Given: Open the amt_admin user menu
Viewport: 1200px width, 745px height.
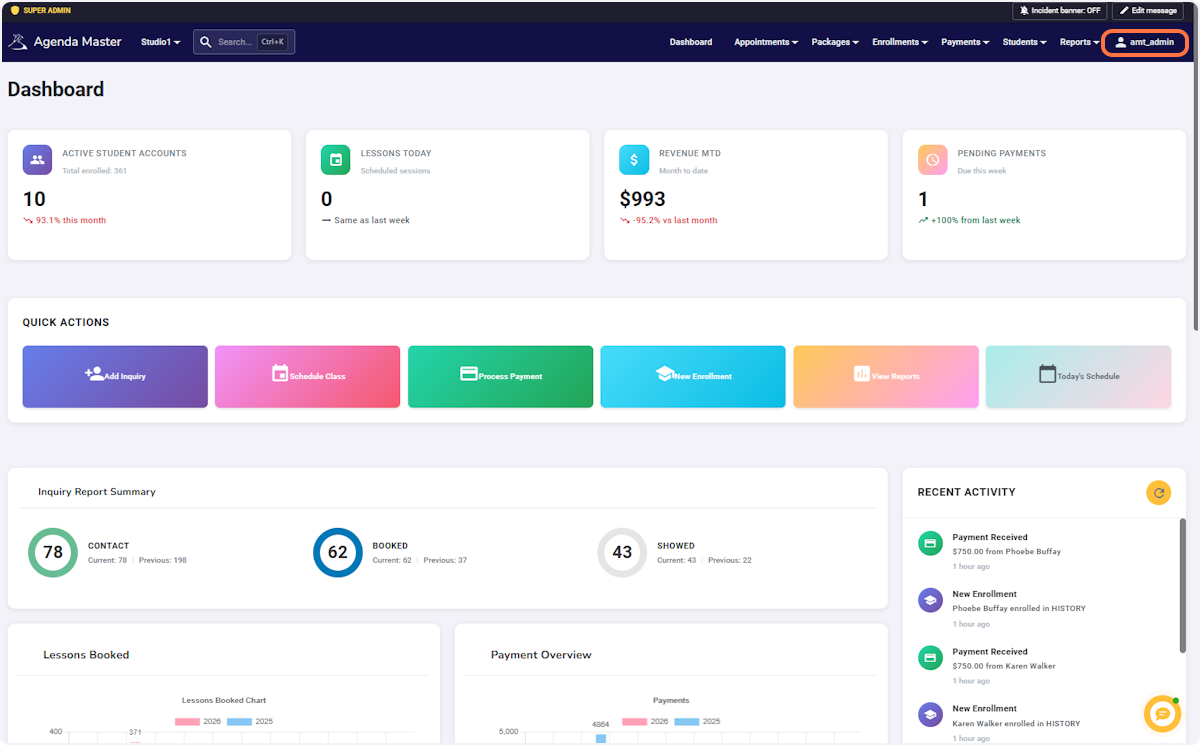Looking at the screenshot, I should click(1145, 42).
